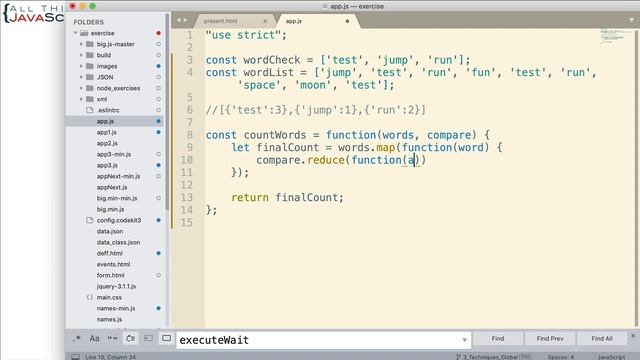
Task: Open app3-min.js in sidebar
Action: click(114, 154)
